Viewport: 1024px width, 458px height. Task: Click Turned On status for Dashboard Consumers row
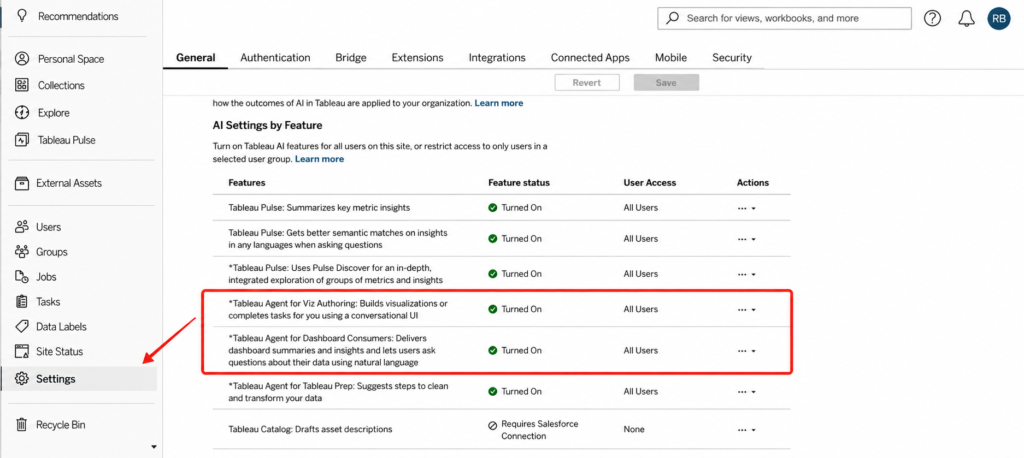click(521, 350)
